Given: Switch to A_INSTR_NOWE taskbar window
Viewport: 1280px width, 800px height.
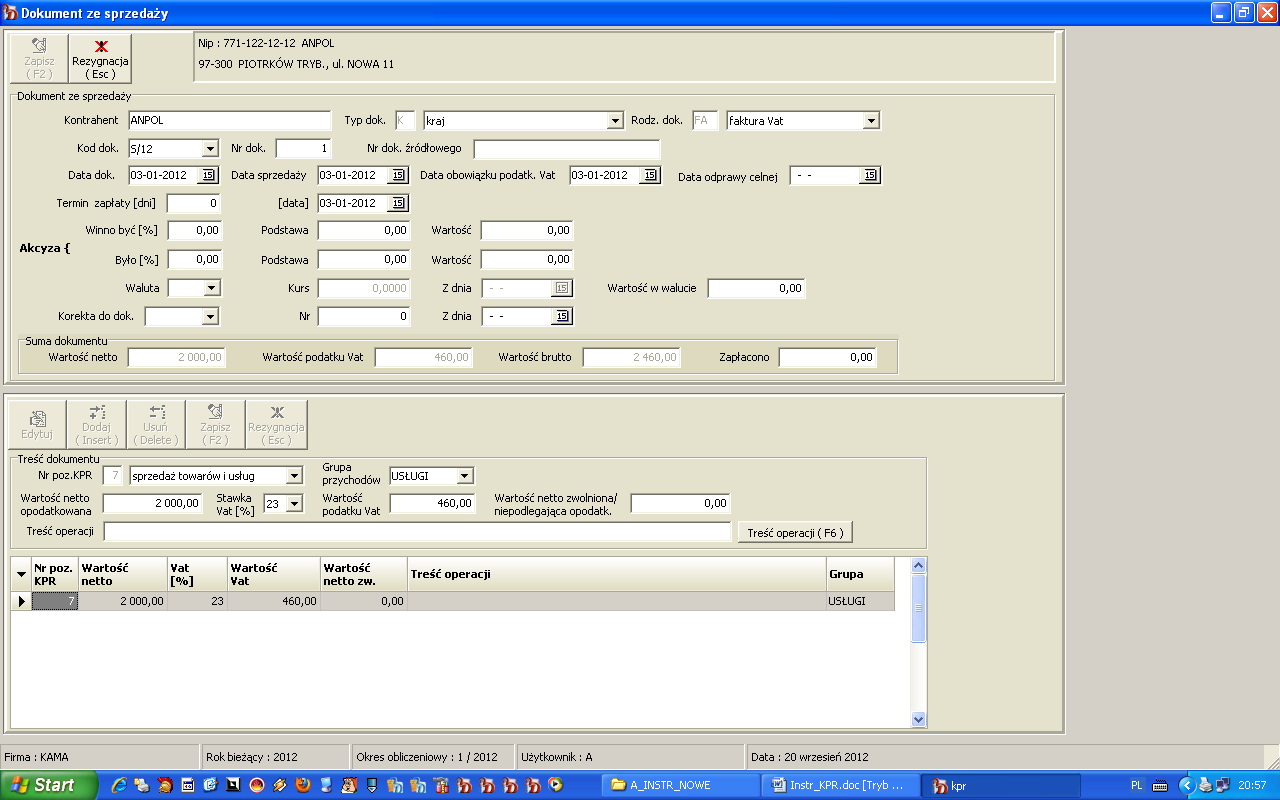Looking at the screenshot, I should coord(681,785).
